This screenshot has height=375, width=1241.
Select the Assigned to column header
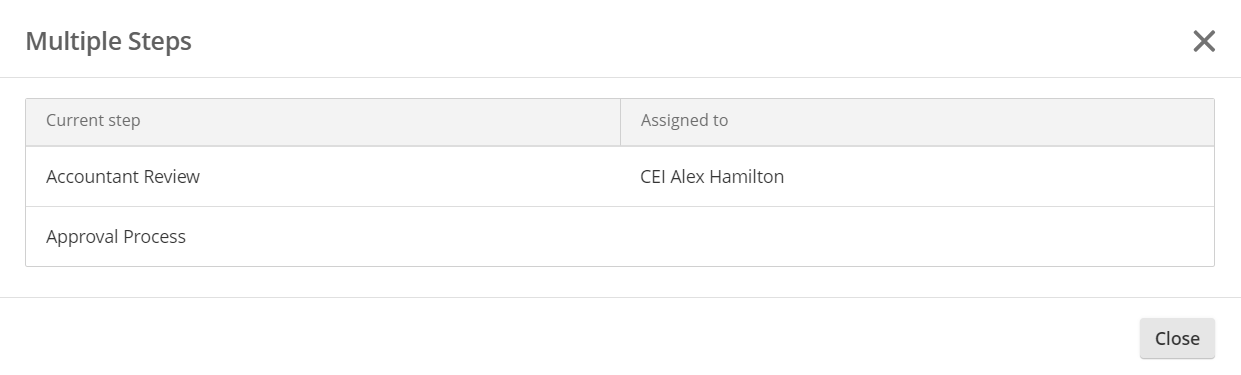(917, 121)
